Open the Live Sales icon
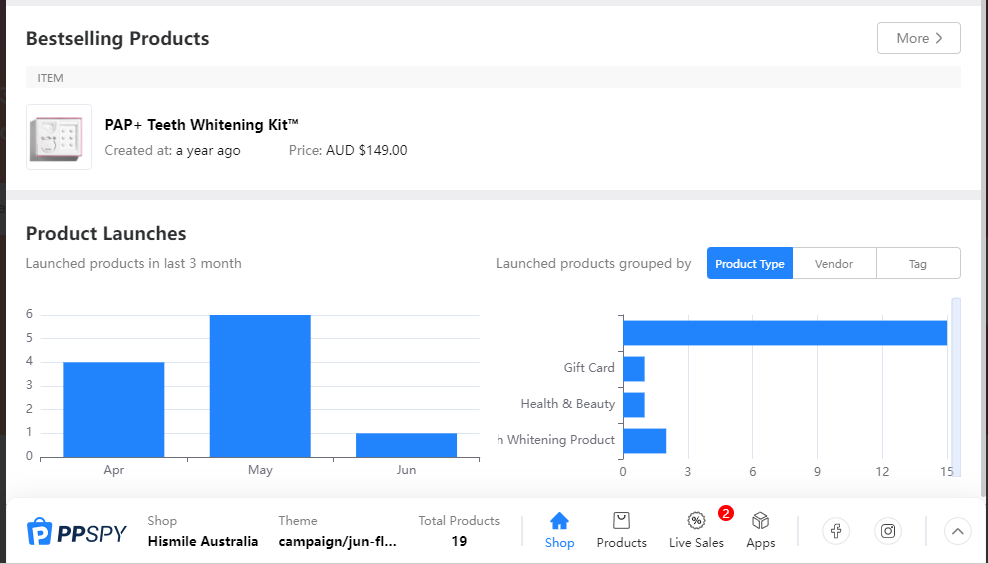This screenshot has height=564, width=988. (x=696, y=521)
